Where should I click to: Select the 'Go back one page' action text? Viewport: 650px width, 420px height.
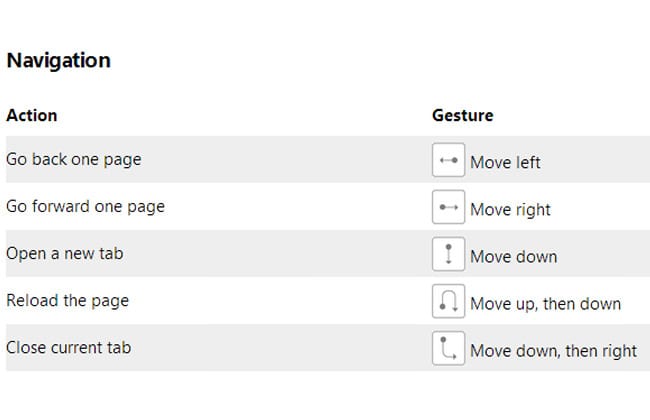click(74, 160)
